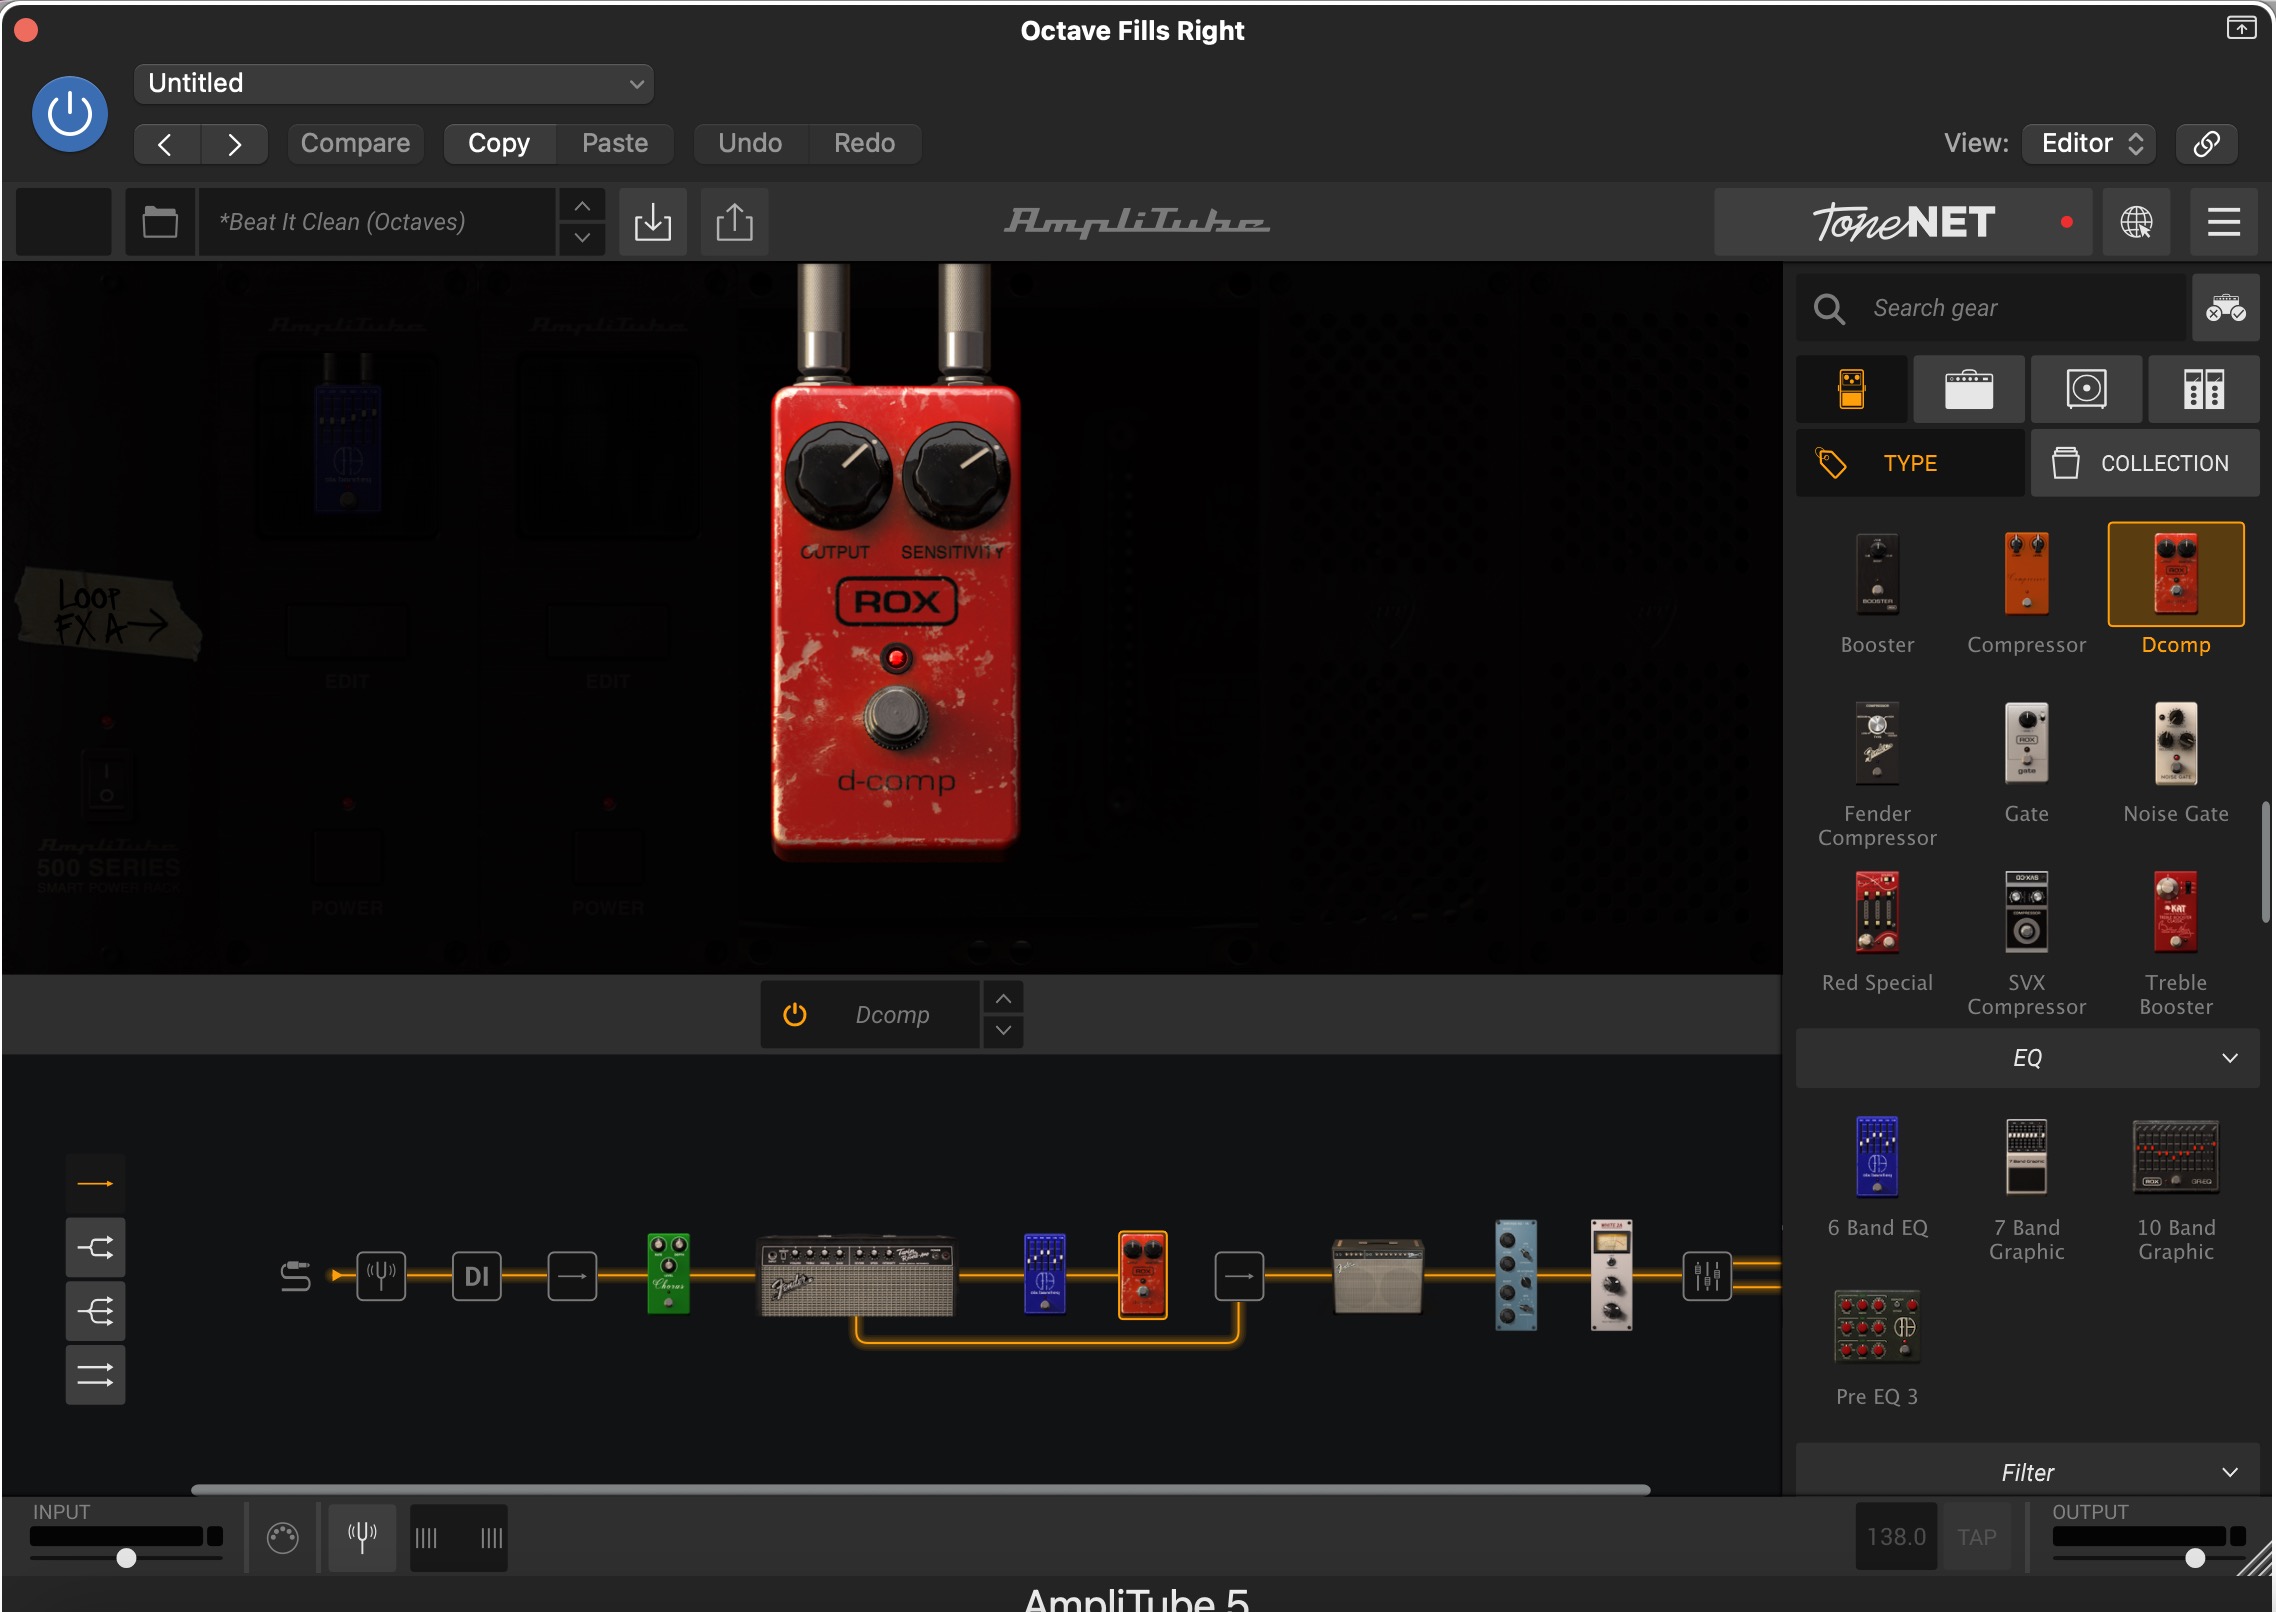Image resolution: width=2276 pixels, height=1612 pixels.
Task: Expand the Filter category section
Action: 2027,1472
